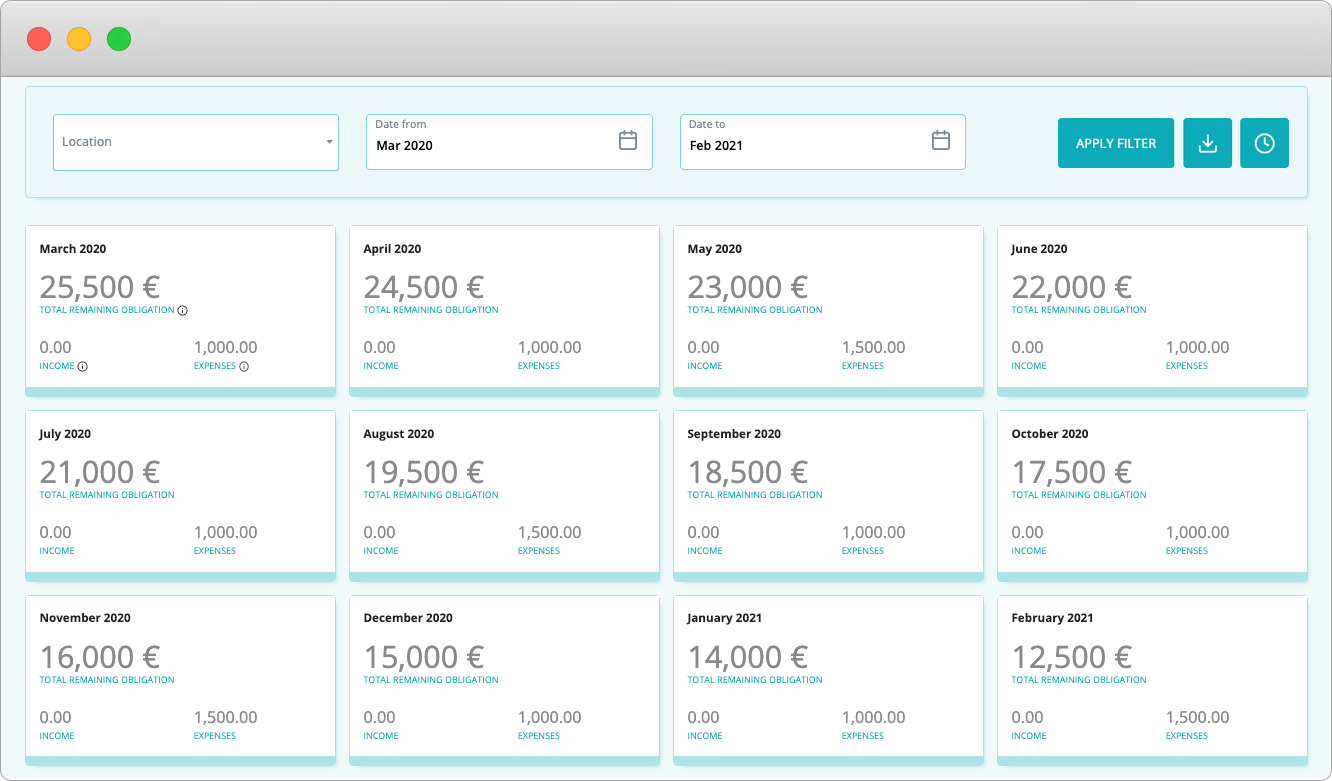1332x781 pixels.
Task: Click the yellow macOS minimize button
Action: pos(79,40)
